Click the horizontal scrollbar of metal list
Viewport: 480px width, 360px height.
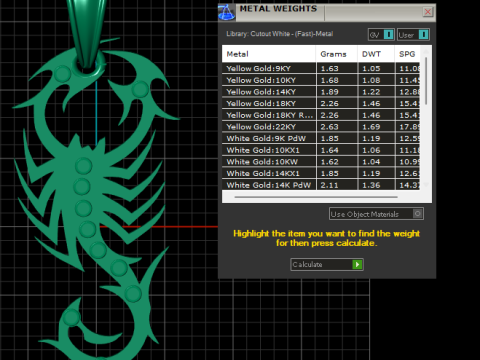(x=316, y=197)
